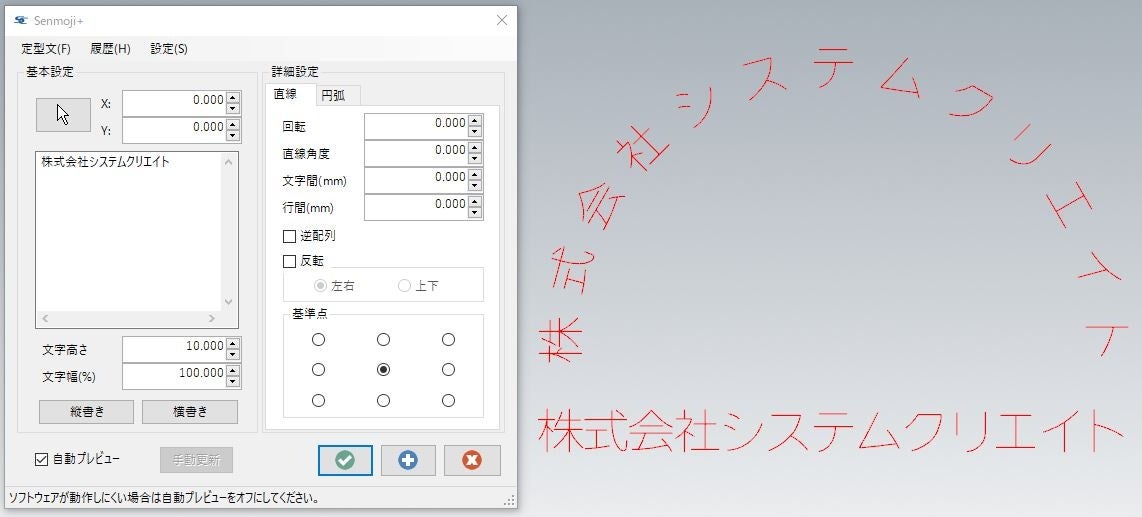Decrease X value with down arrow
Screen dimensions: 1142x517
[233, 109]
